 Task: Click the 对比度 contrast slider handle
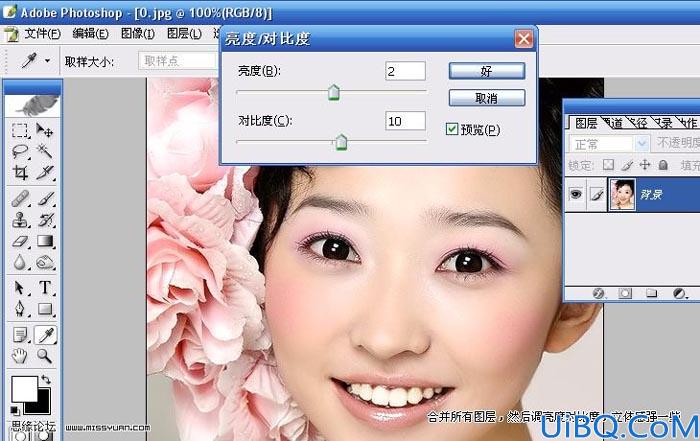pyautogui.click(x=341, y=142)
